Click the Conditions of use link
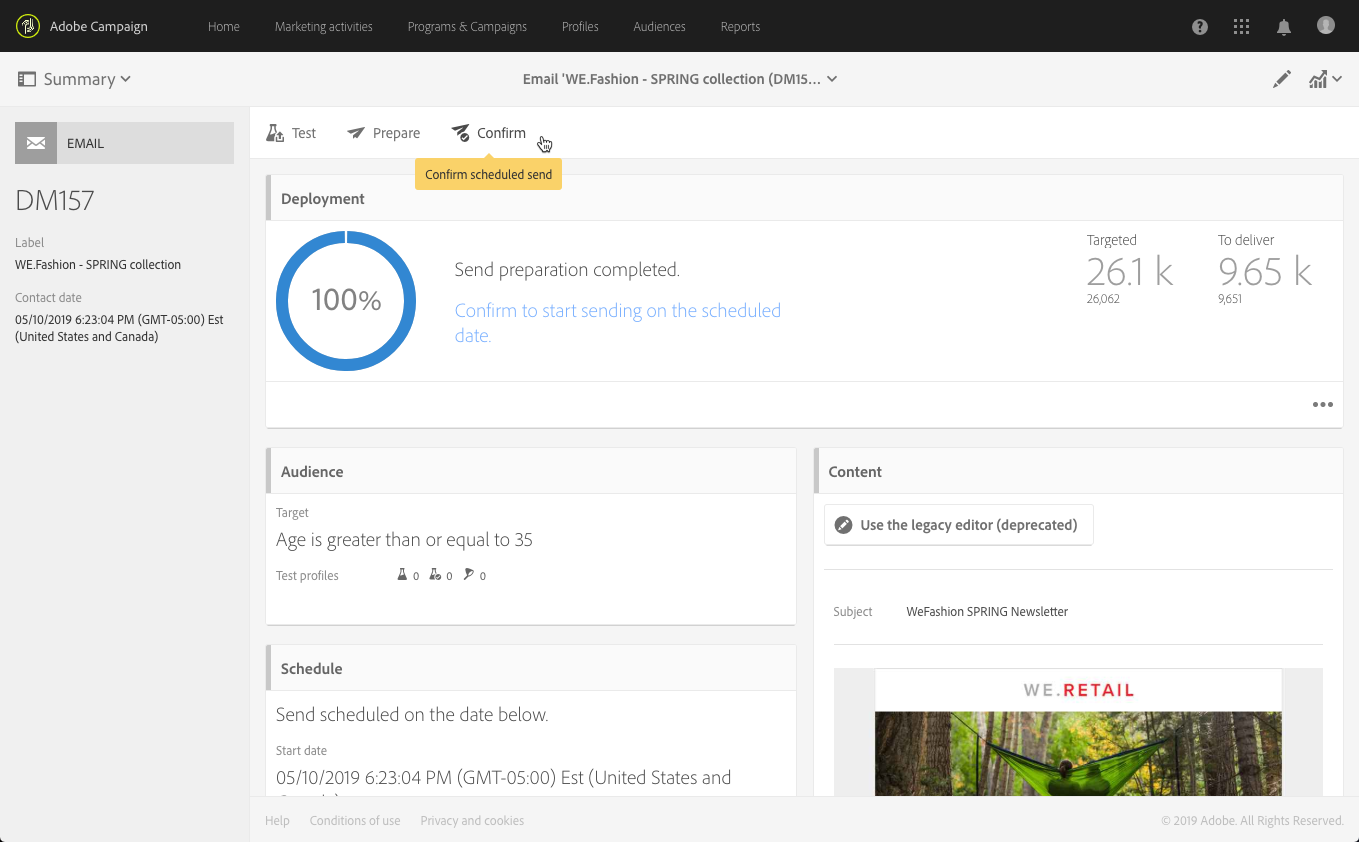The image size is (1359, 842). click(x=355, y=821)
